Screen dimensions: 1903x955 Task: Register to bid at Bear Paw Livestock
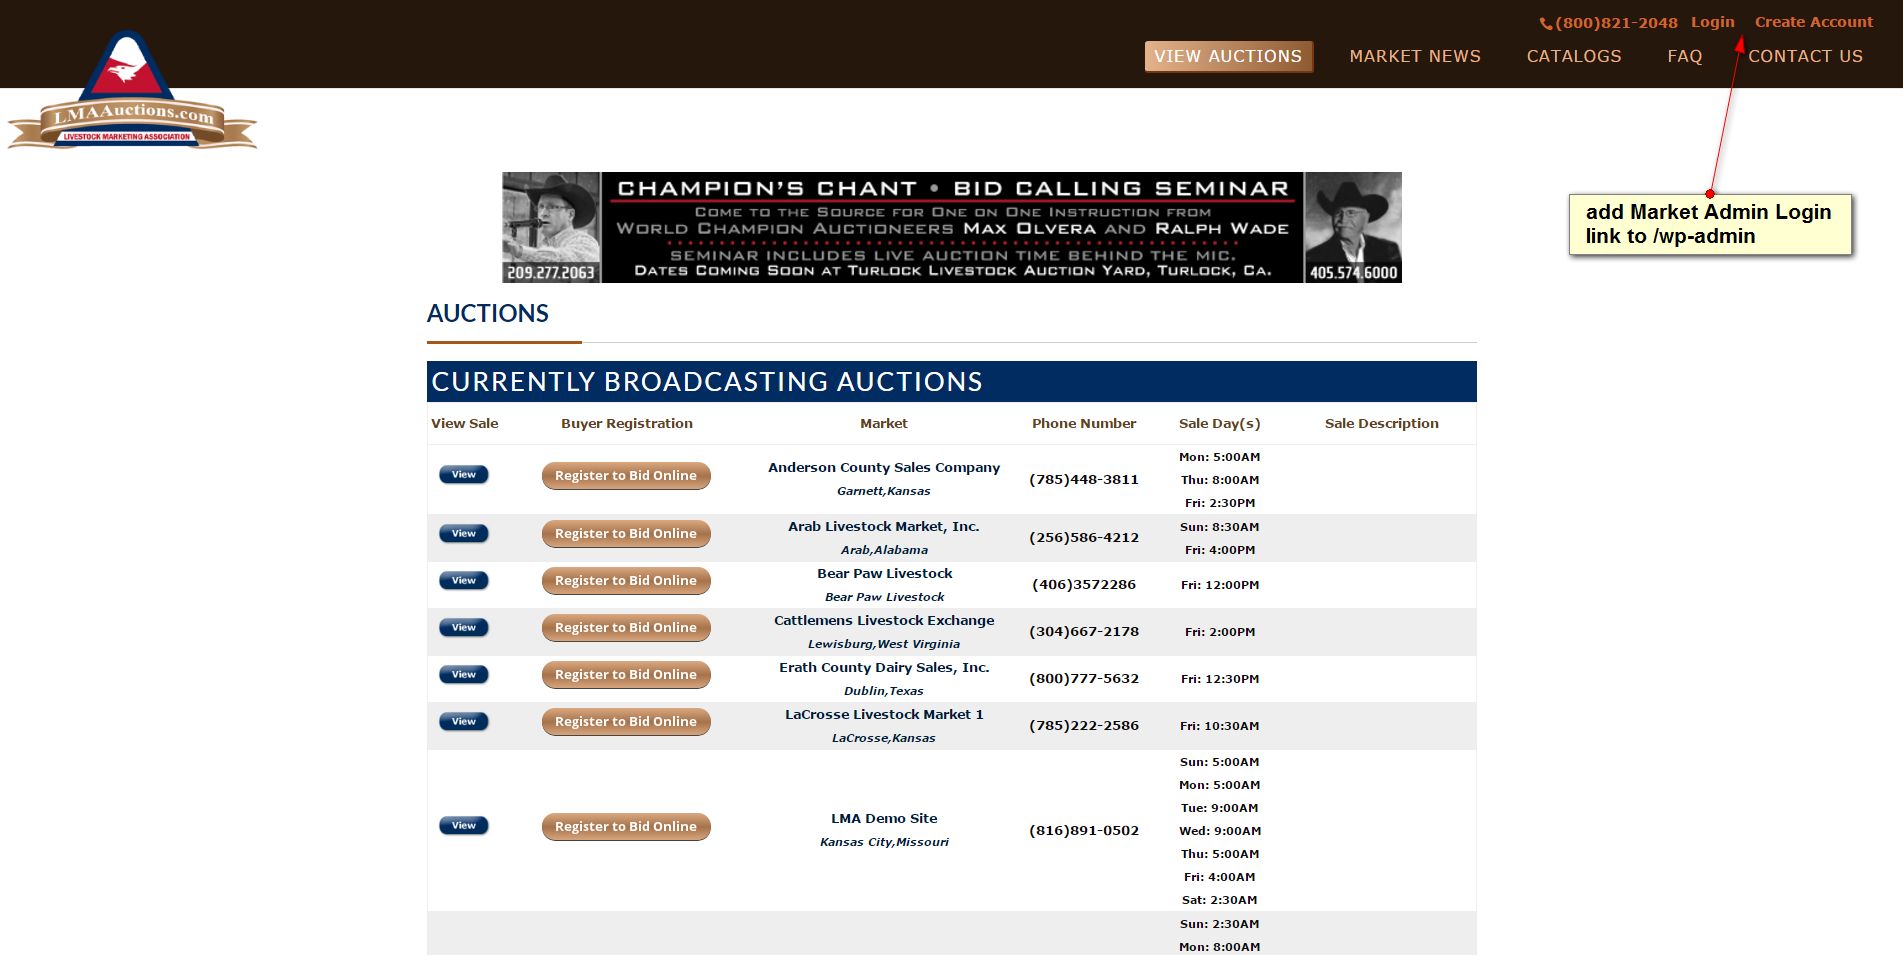tap(626, 581)
